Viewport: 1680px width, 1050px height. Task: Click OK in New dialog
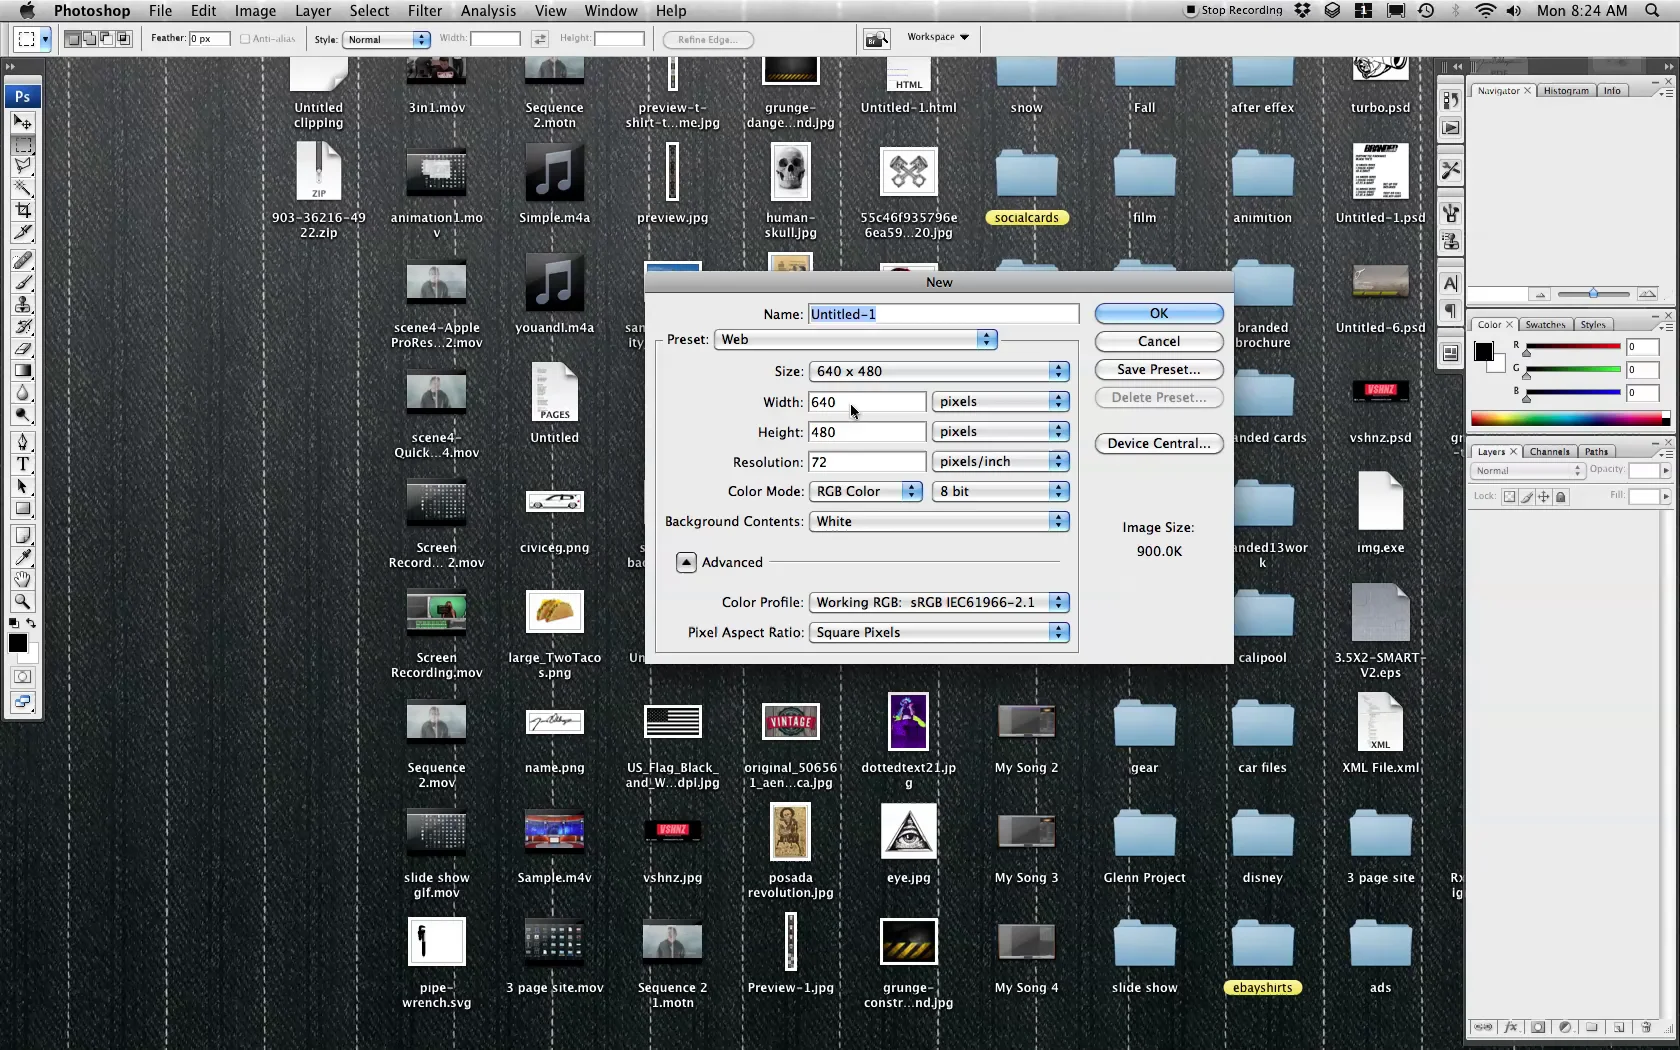(1159, 313)
